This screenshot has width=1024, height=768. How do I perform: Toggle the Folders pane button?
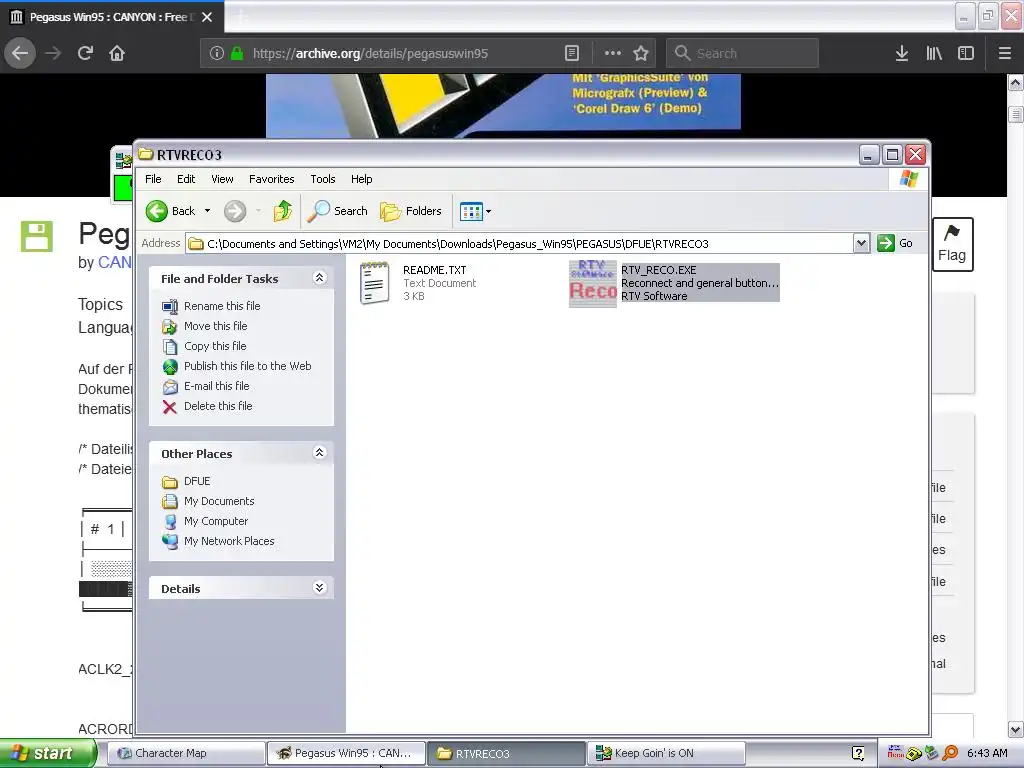(411, 211)
